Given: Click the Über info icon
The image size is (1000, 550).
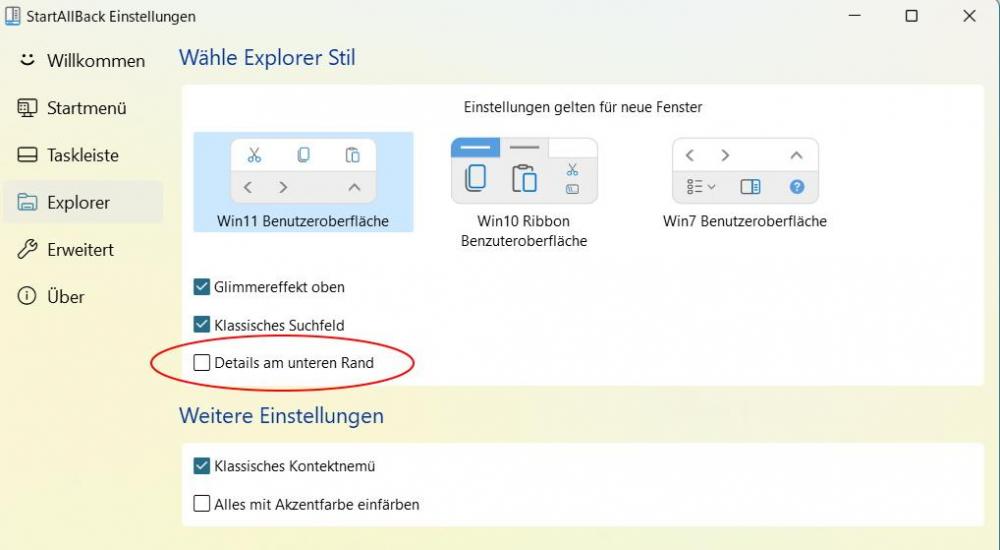Looking at the screenshot, I should [x=27, y=297].
